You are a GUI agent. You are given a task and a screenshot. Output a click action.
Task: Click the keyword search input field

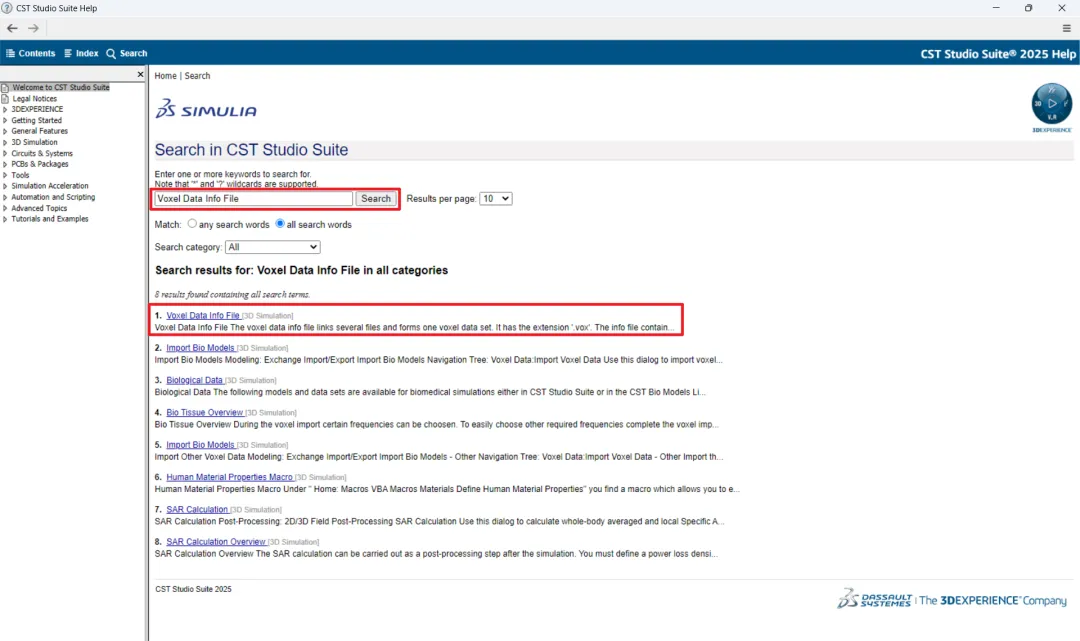click(253, 198)
